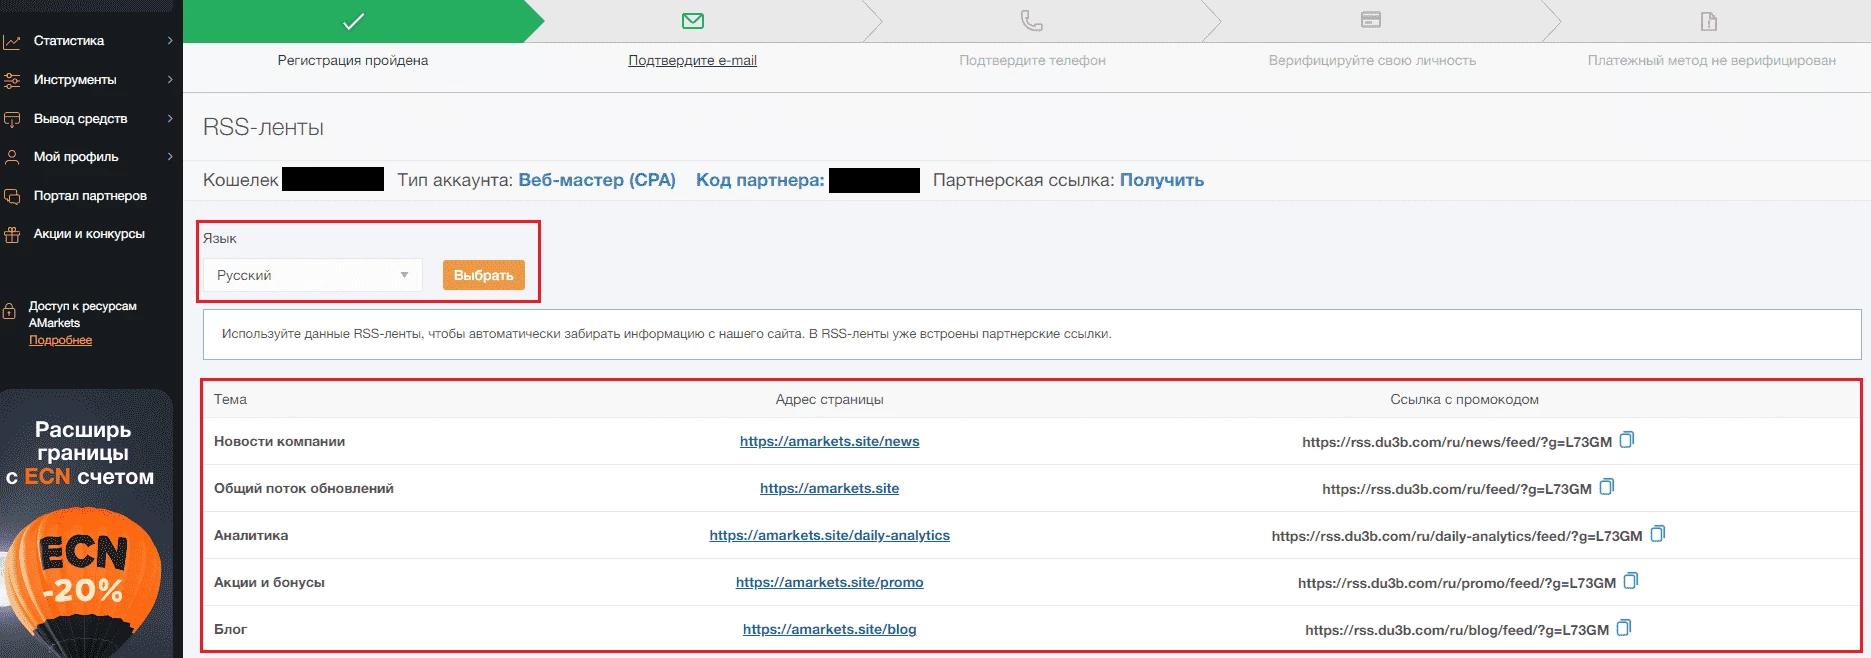Click the identity verification card icon
1871x658 pixels.
[1371, 20]
